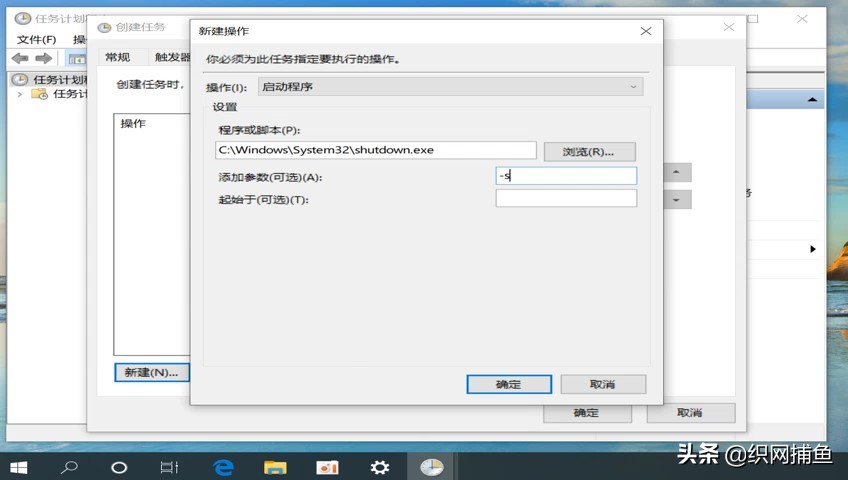Image resolution: width=848 pixels, height=480 pixels.
Task: Click 取消 in the 新建操作 dialog
Action: click(603, 384)
